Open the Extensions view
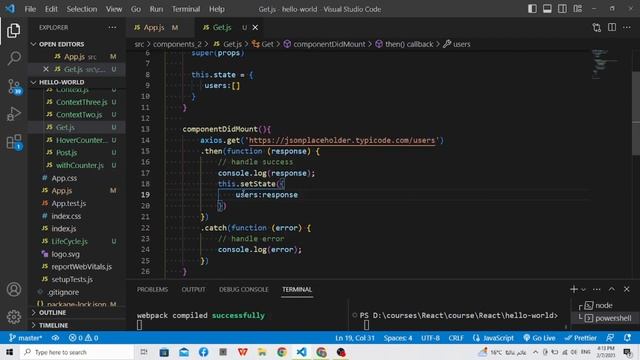640x360 pixels. pos(14,142)
